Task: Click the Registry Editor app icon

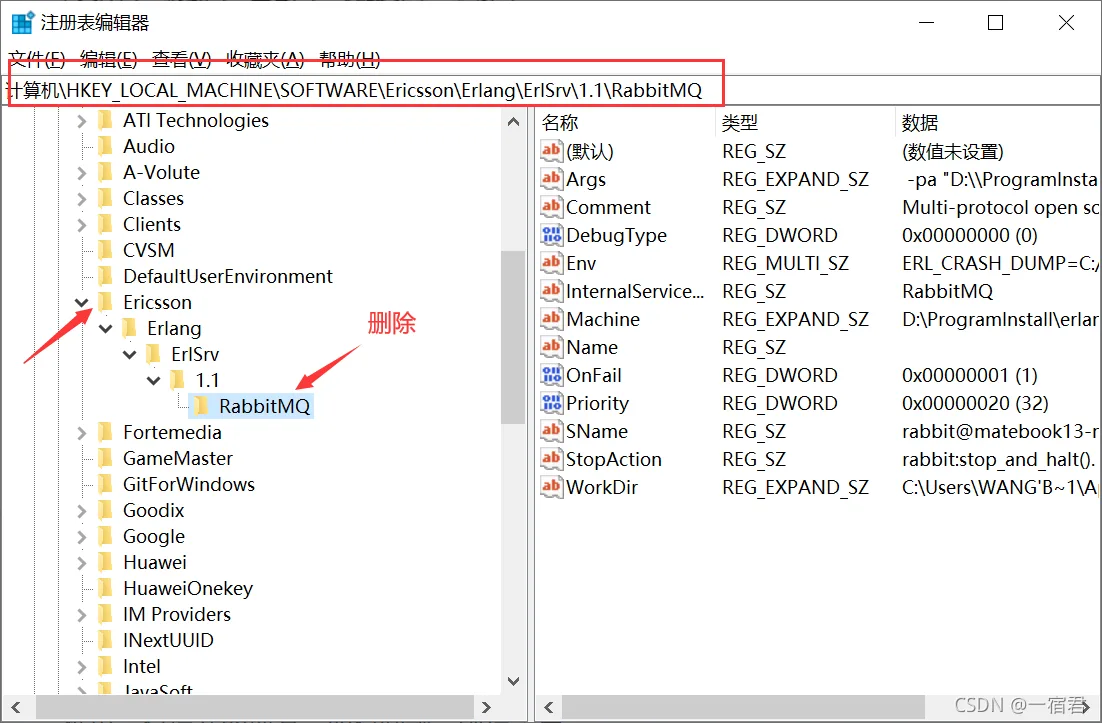Action: [22, 22]
